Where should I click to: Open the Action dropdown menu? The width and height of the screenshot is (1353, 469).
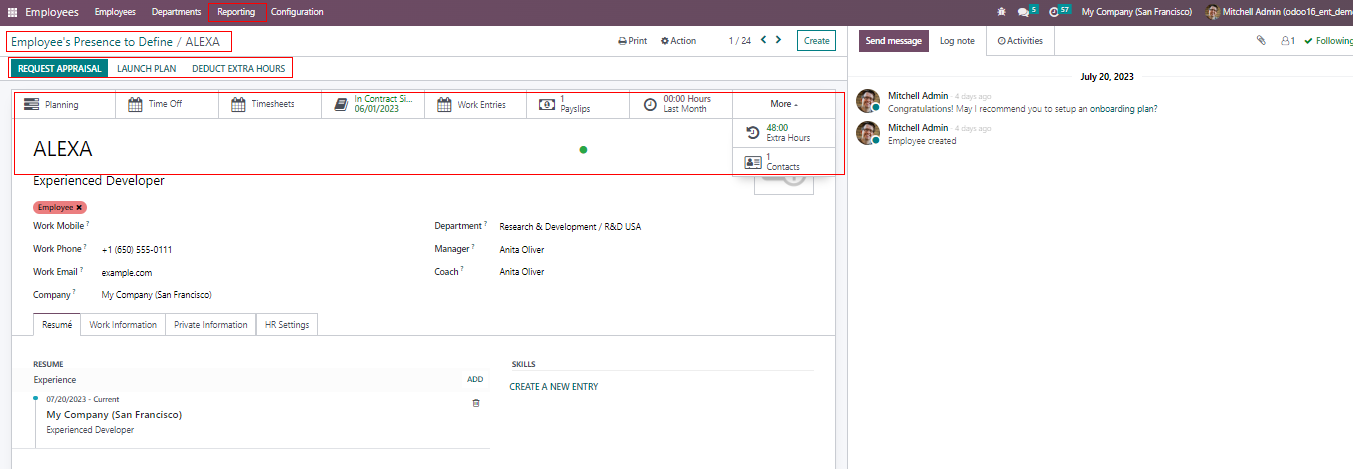tap(679, 41)
